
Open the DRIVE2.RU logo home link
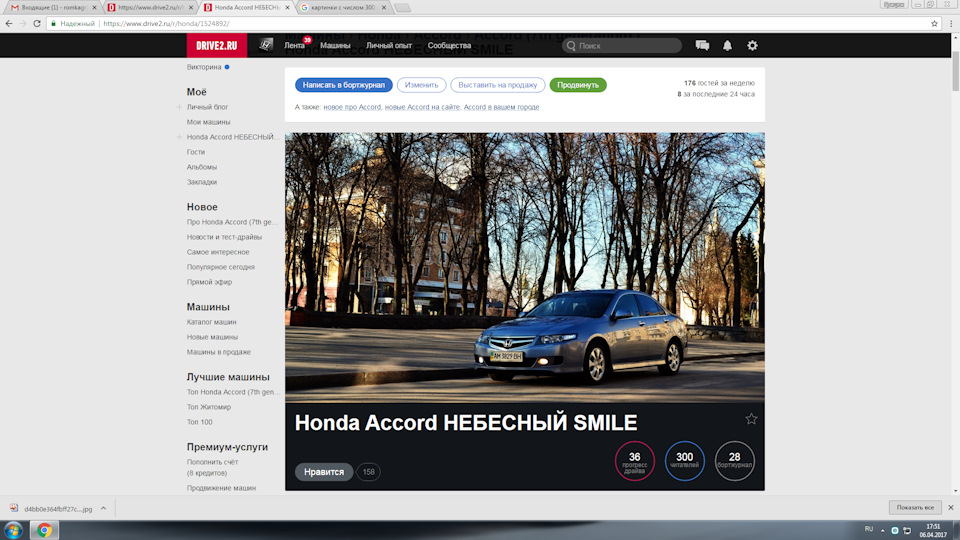[217, 45]
